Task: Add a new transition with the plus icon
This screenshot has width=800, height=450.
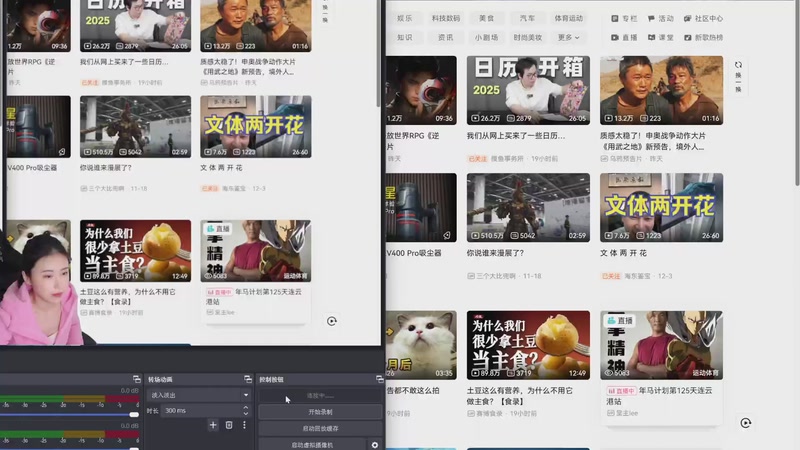Action: pos(213,425)
